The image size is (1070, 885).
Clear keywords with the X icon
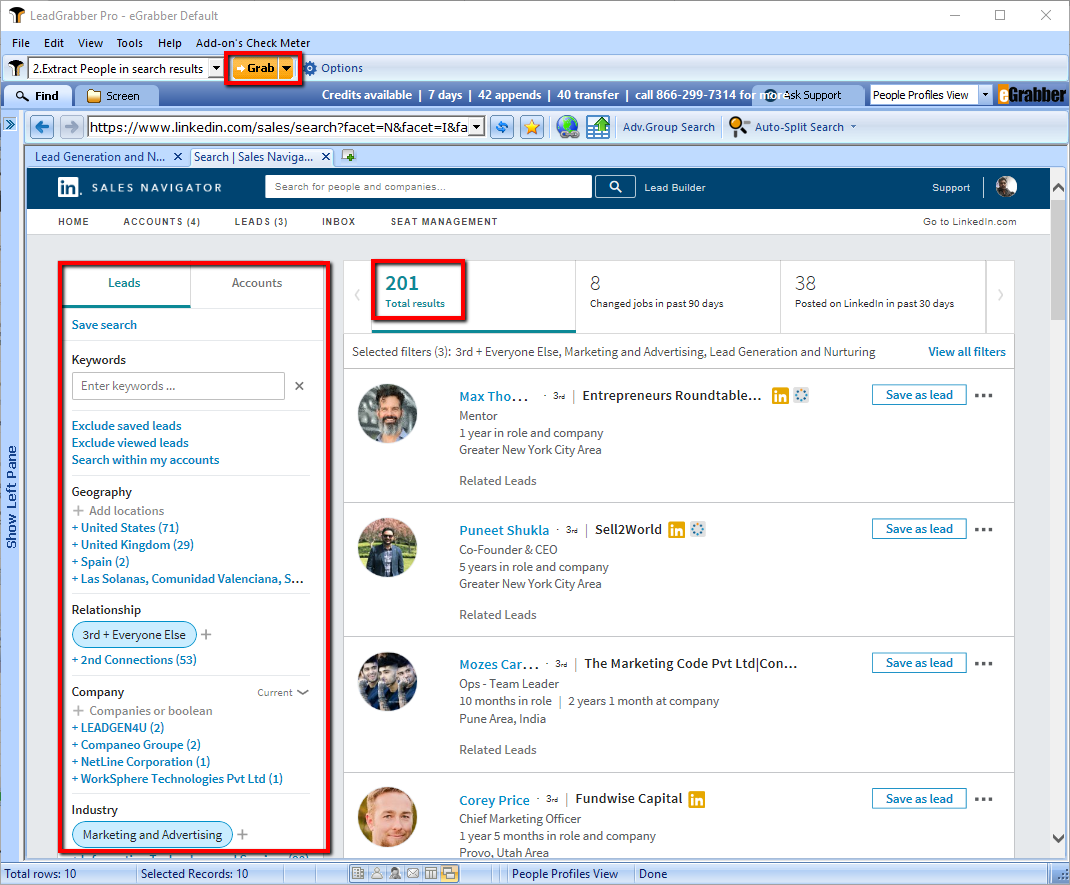point(299,386)
